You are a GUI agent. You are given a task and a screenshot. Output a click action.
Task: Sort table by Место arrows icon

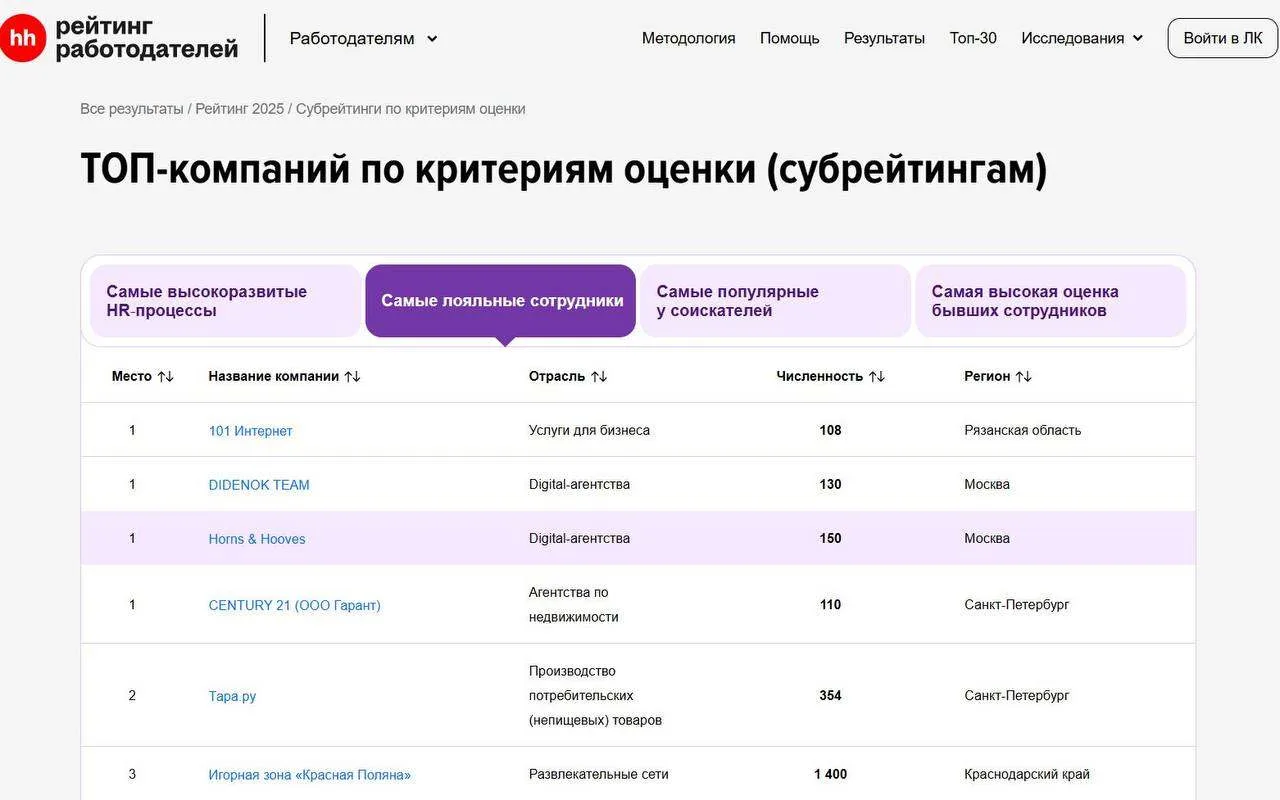[166, 376]
